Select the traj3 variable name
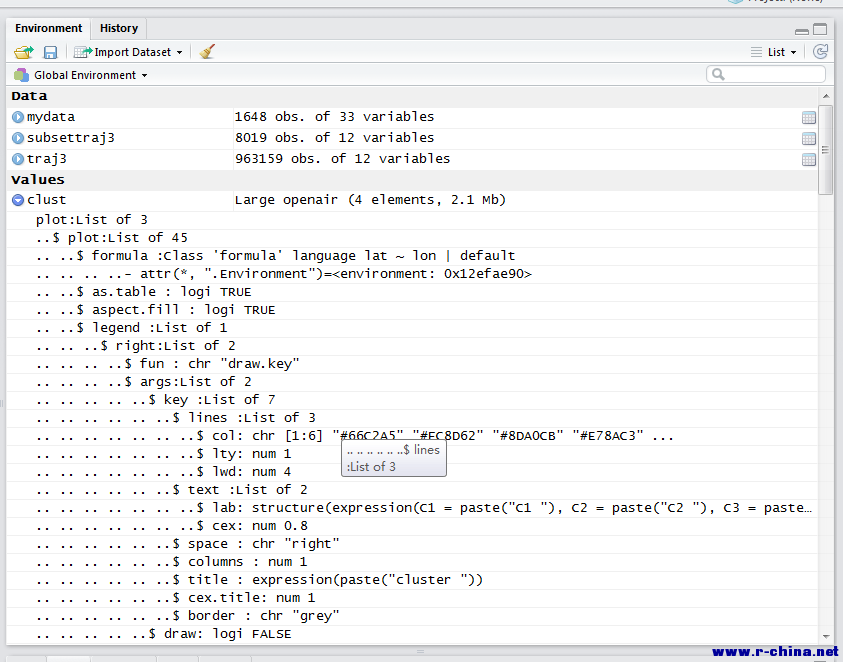The image size is (843, 662). coord(47,159)
